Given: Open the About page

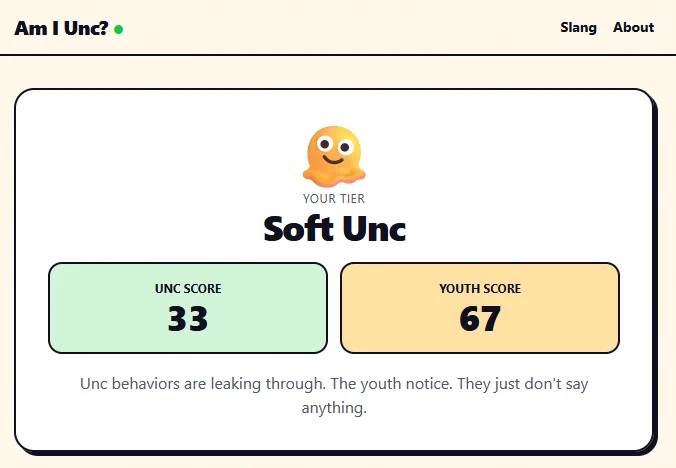Looking at the screenshot, I should (x=633, y=27).
